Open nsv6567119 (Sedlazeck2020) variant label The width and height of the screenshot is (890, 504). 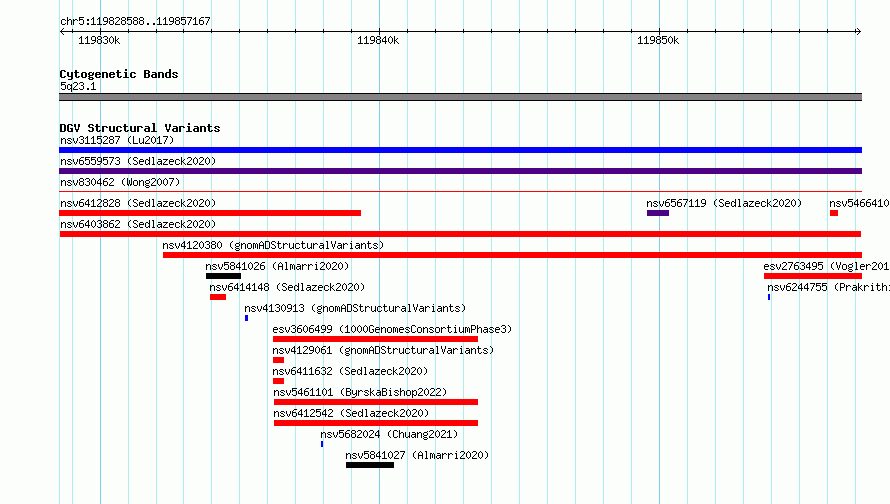pyautogui.click(x=724, y=203)
